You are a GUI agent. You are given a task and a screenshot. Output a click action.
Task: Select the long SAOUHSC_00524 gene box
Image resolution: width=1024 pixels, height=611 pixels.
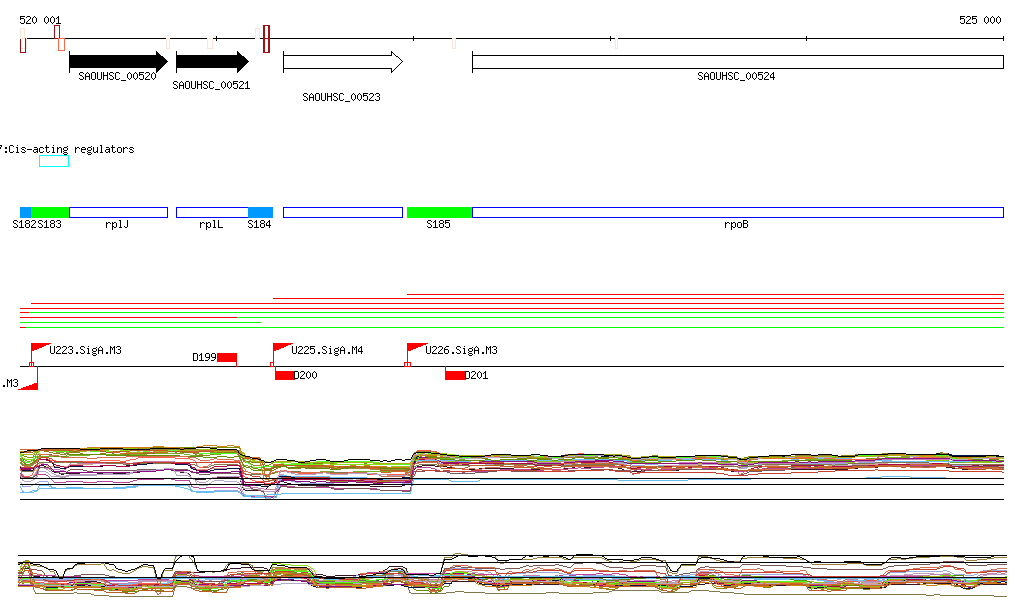click(737, 62)
